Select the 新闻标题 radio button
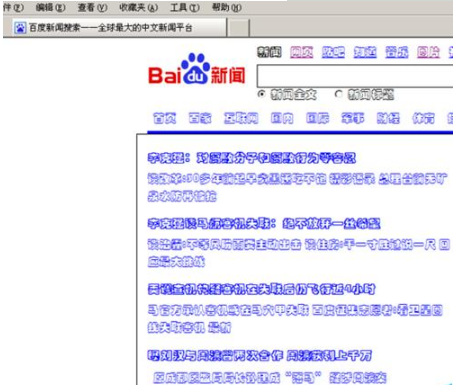Viewport: 457px width, 385px height. [338, 94]
